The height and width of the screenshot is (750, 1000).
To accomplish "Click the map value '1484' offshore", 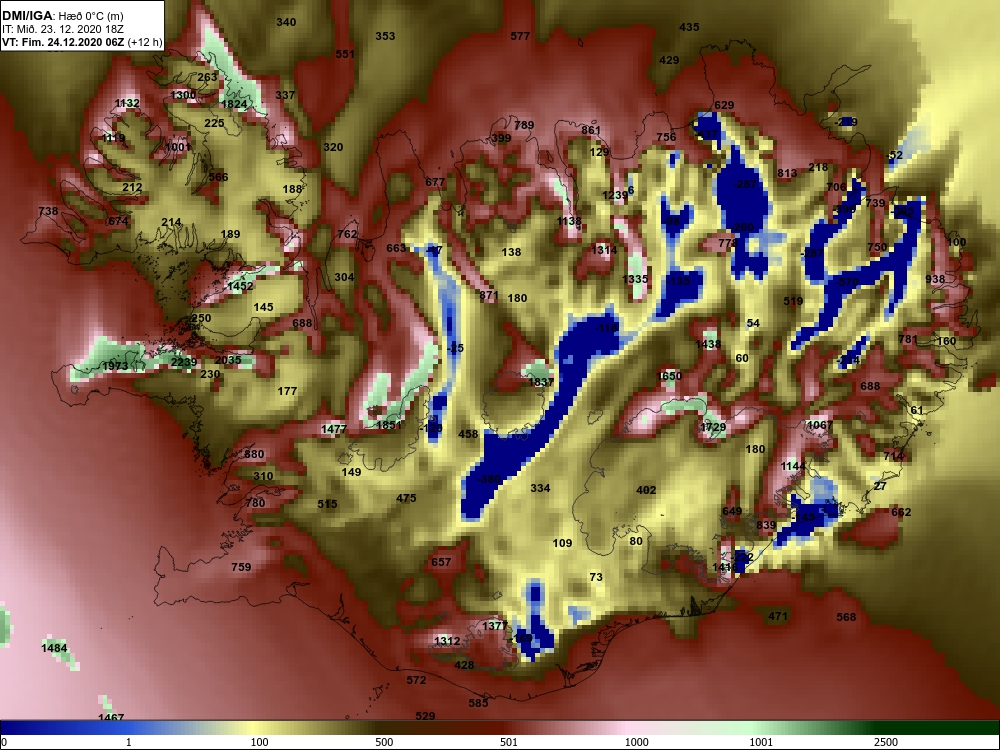I will coord(54,648).
